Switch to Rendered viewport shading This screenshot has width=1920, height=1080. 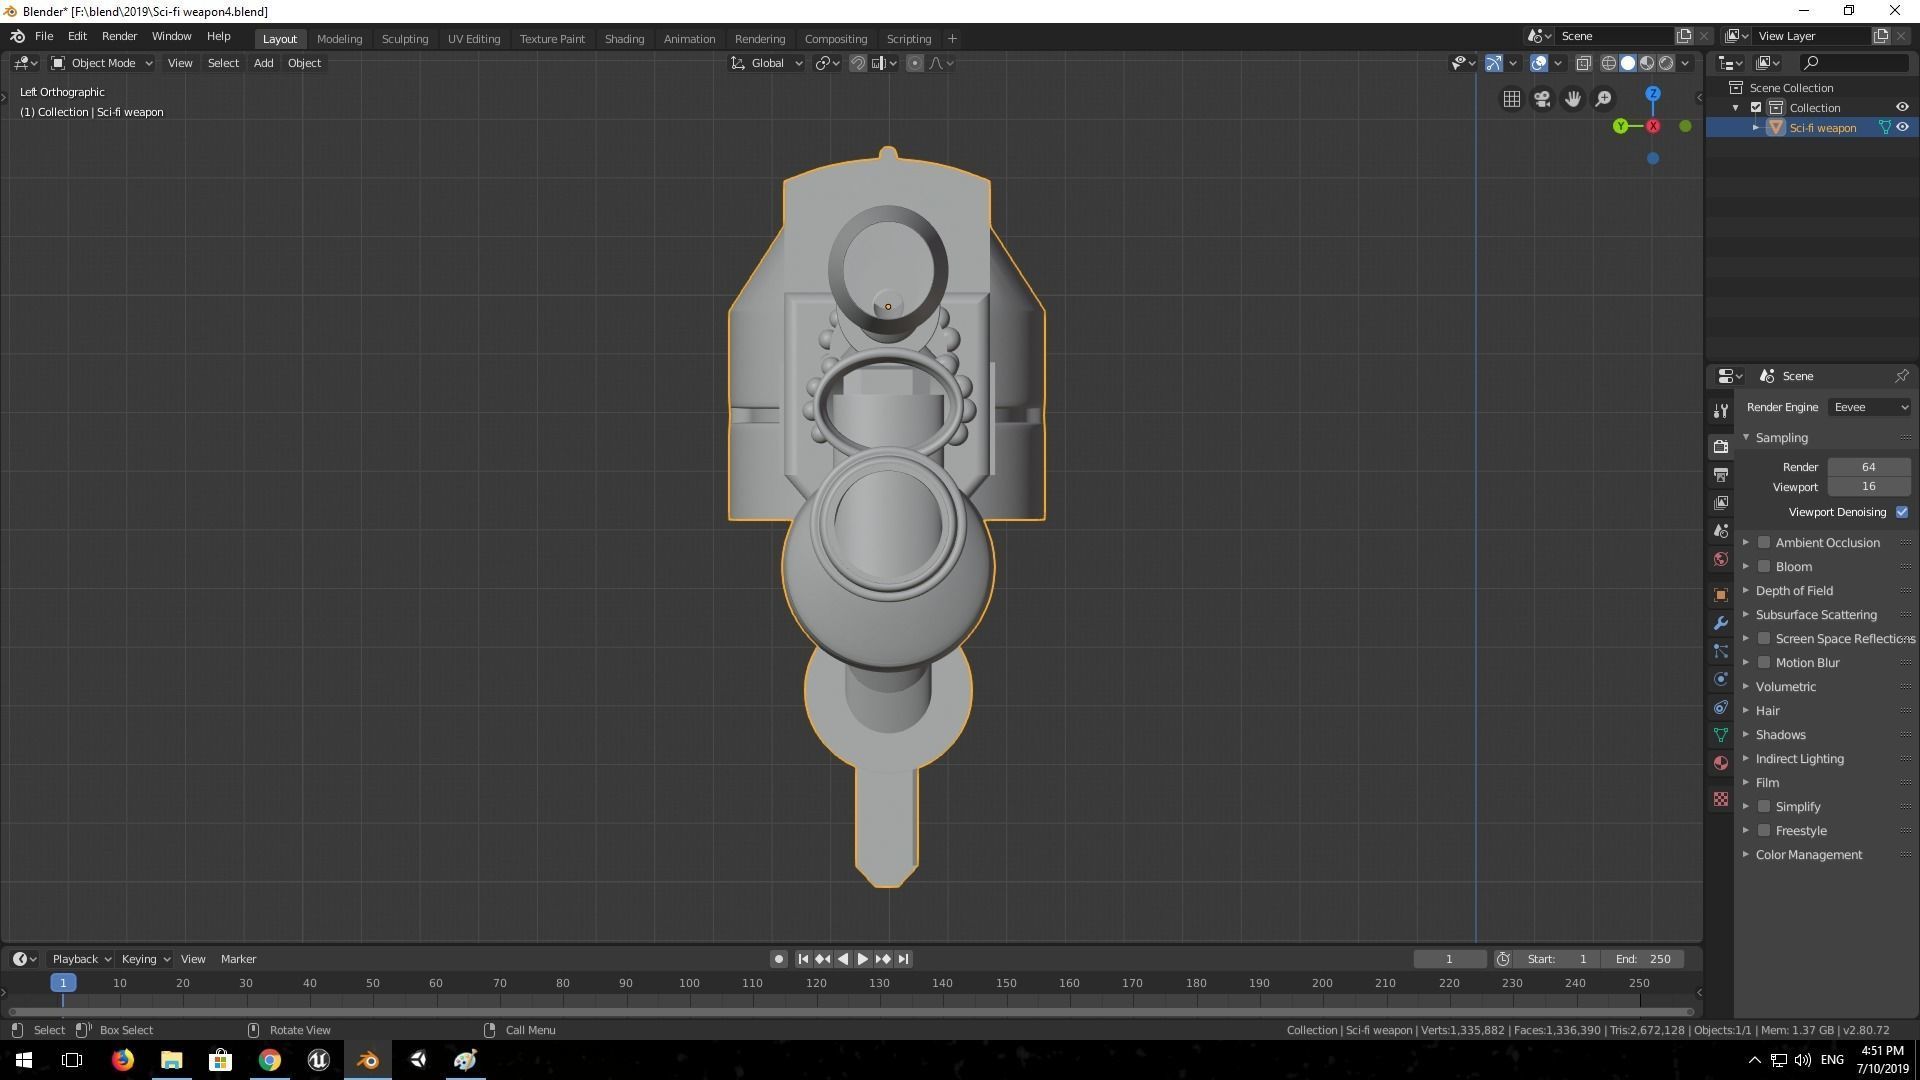pos(1666,63)
